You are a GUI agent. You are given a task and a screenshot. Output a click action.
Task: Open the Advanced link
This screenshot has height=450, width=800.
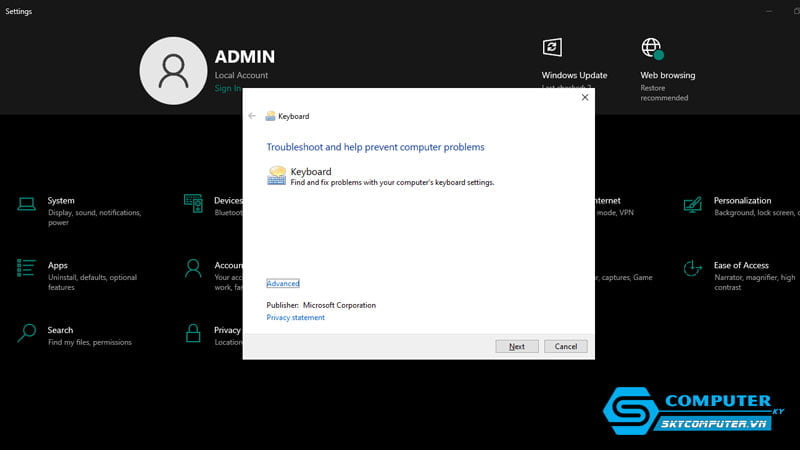282,284
